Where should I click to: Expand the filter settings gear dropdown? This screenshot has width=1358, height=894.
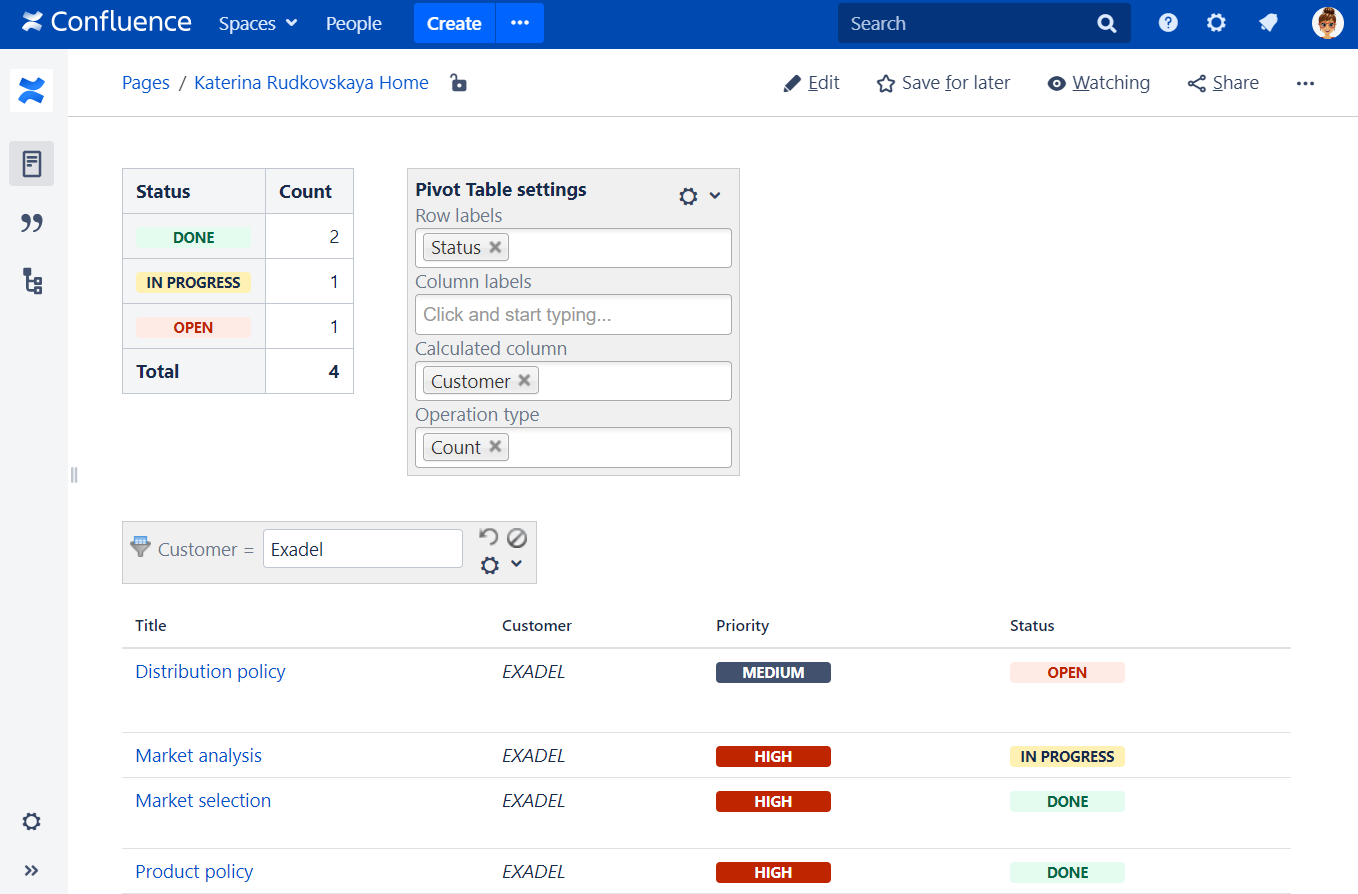pos(500,565)
